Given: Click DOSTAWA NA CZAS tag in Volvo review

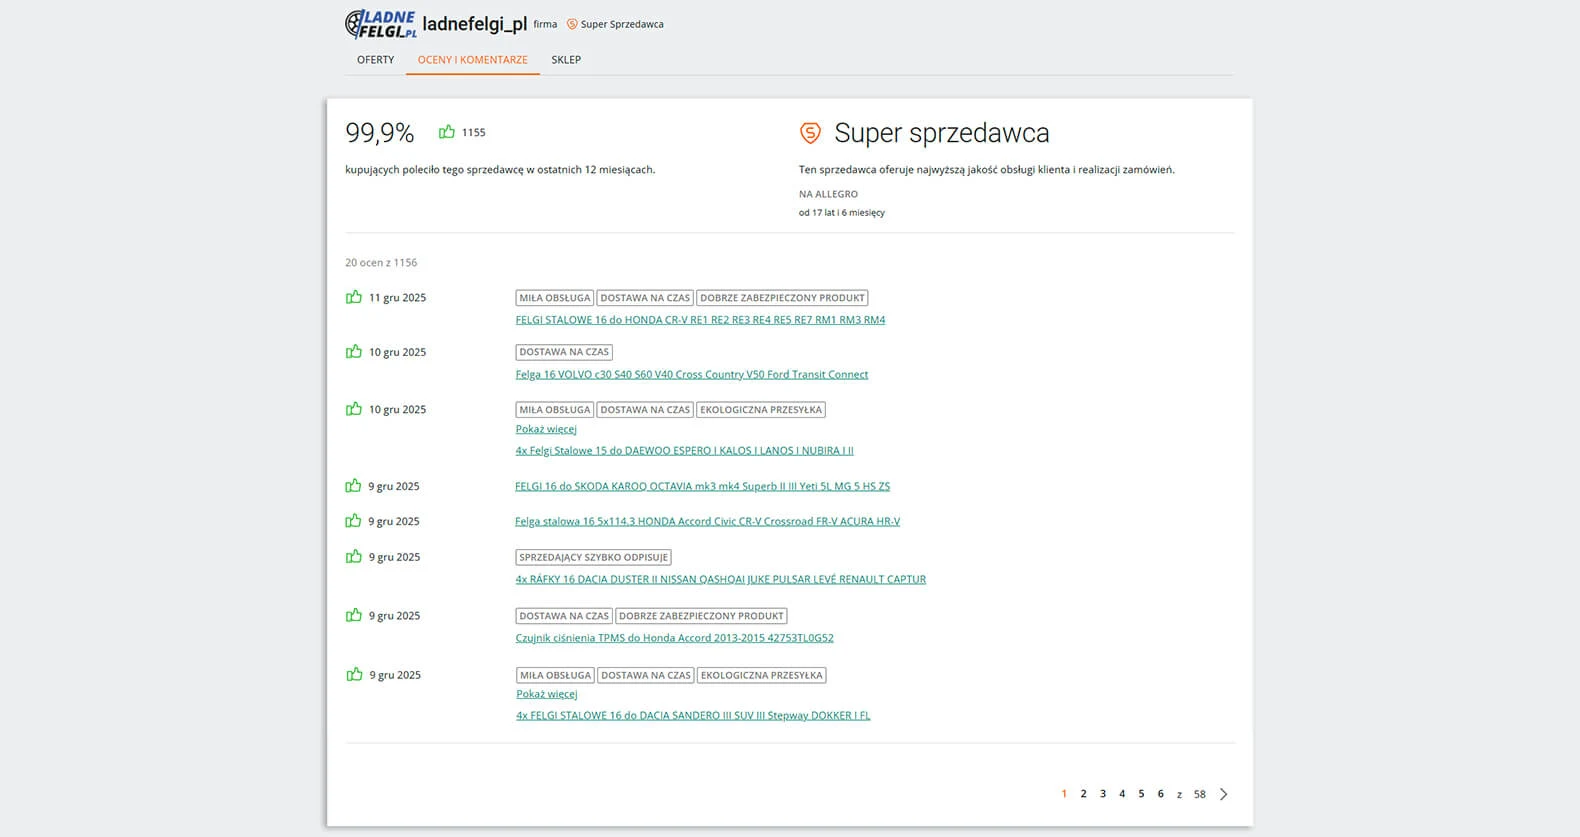Looking at the screenshot, I should (x=564, y=352).
